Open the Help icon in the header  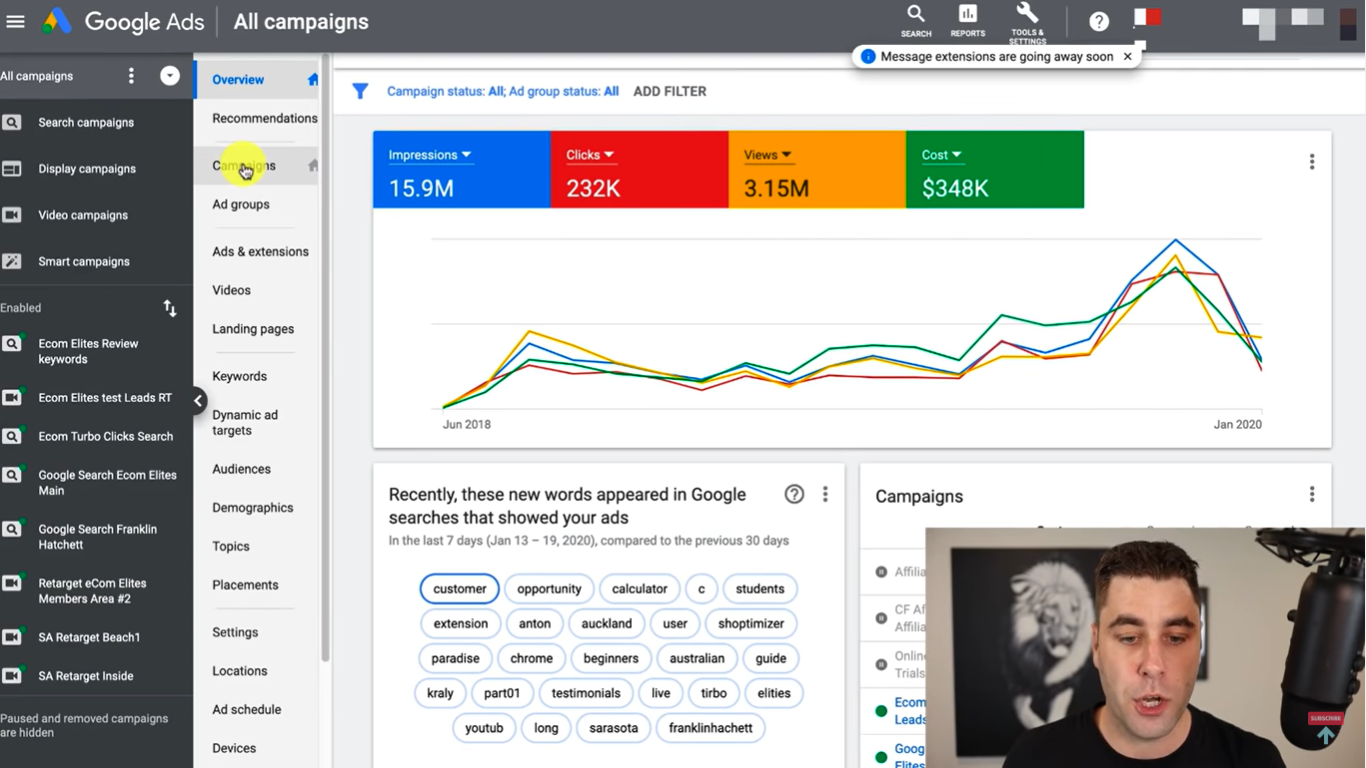coord(1099,21)
